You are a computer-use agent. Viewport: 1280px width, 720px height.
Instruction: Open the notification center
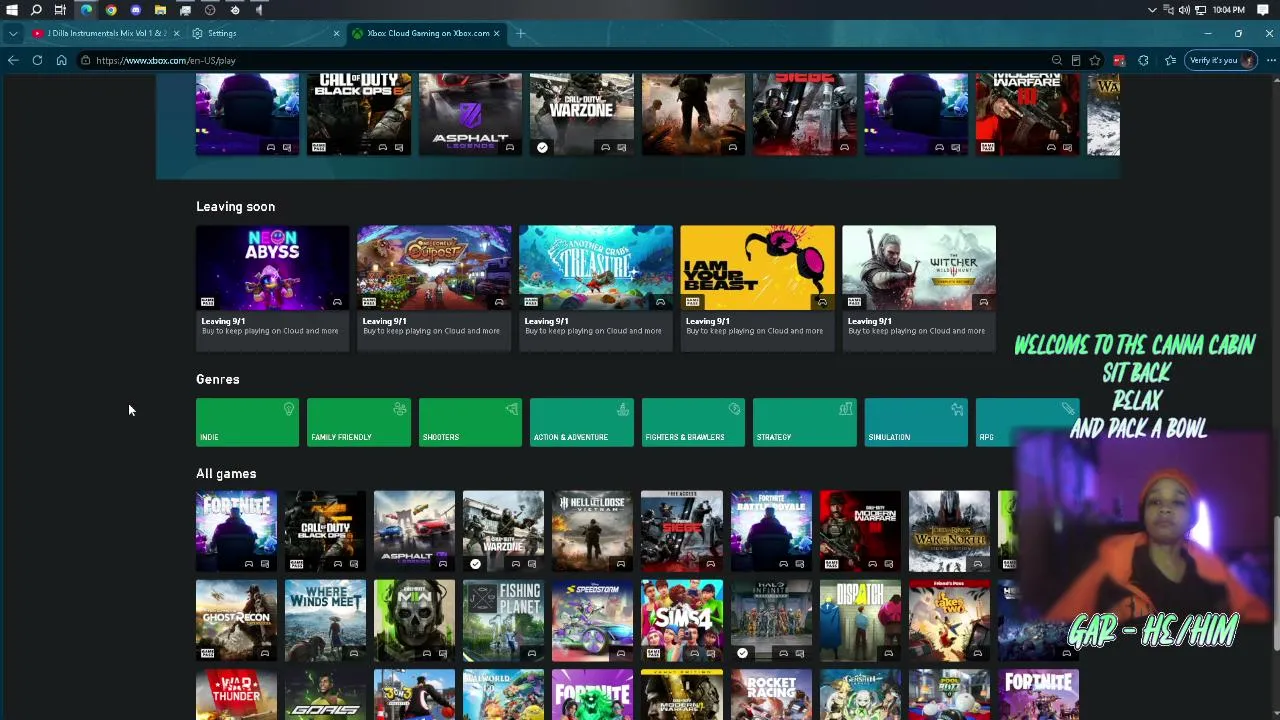click(1263, 10)
